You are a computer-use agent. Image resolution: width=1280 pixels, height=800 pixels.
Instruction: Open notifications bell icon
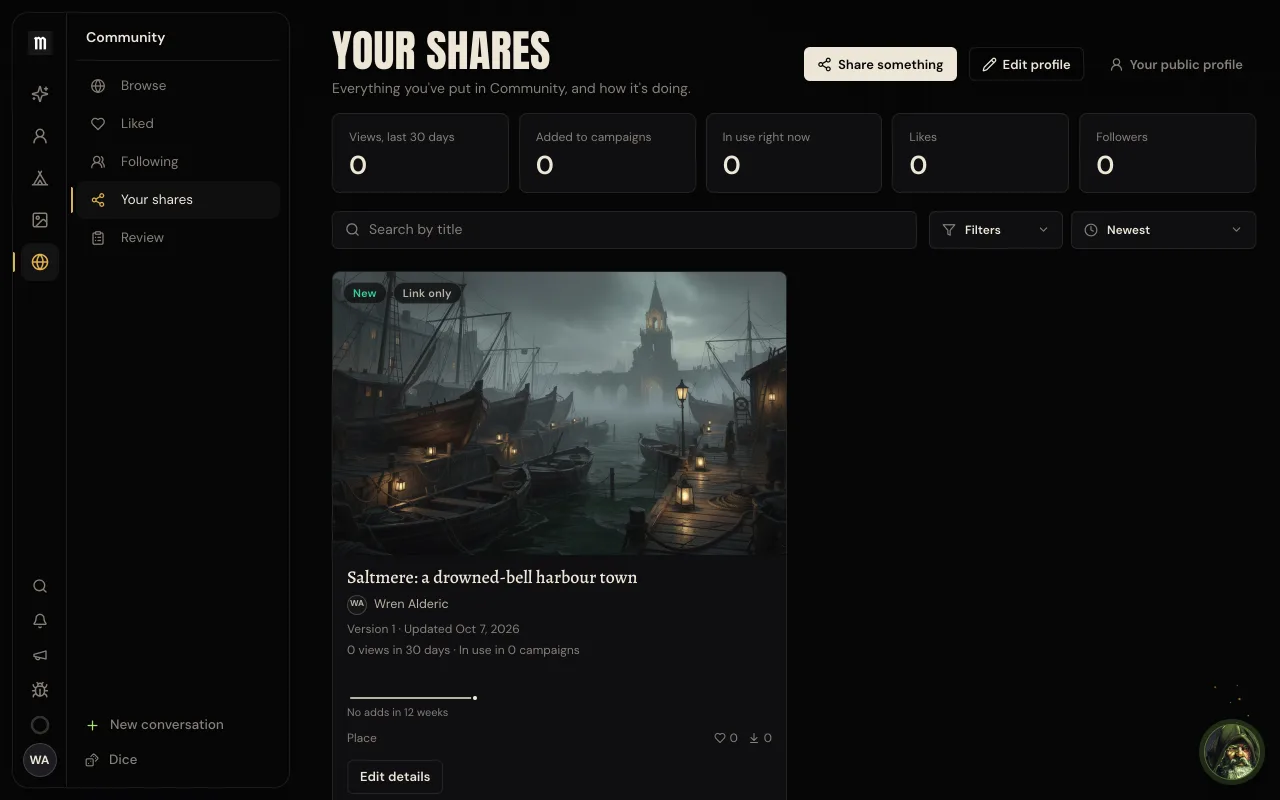coord(40,621)
